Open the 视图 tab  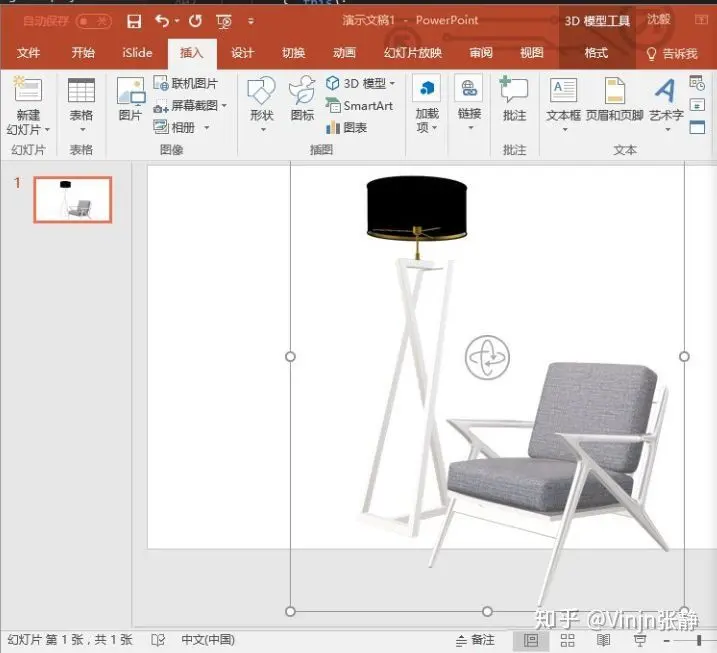click(532, 53)
